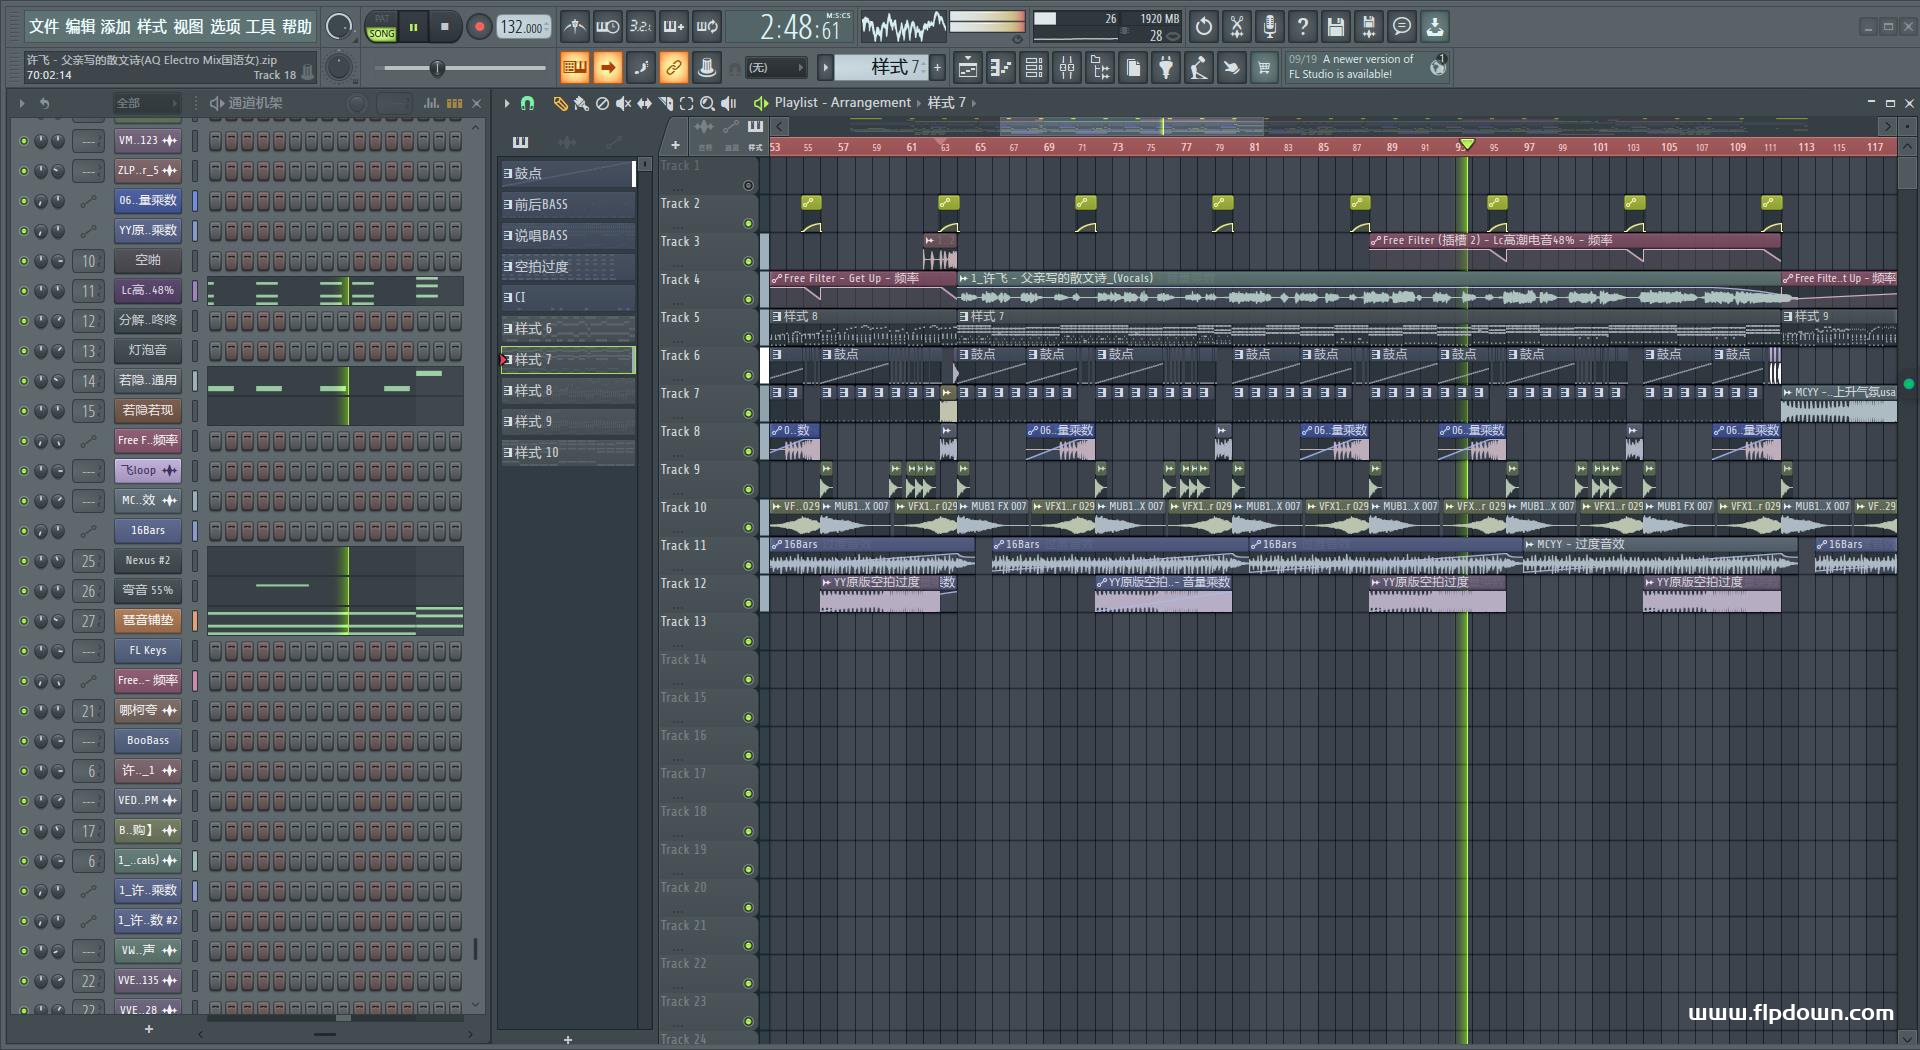1920x1050 pixels.
Task: Click the FL Keys channel button
Action: [x=148, y=651]
